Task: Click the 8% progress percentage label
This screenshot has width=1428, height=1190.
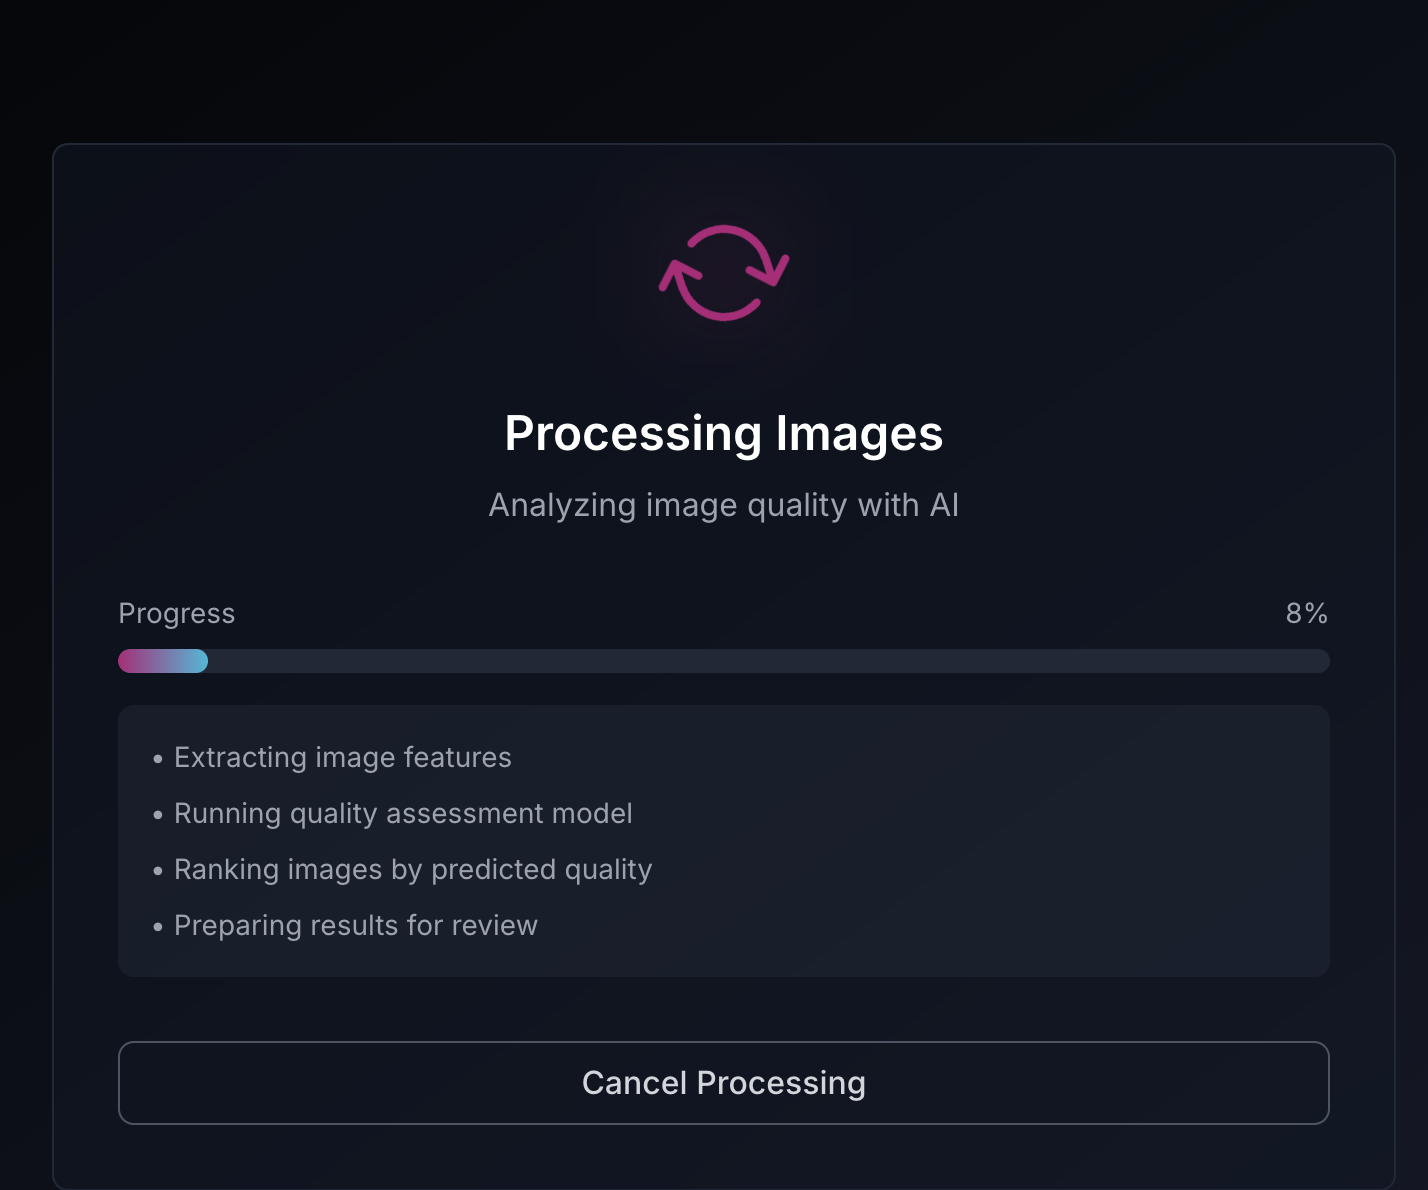Action: coord(1307,613)
